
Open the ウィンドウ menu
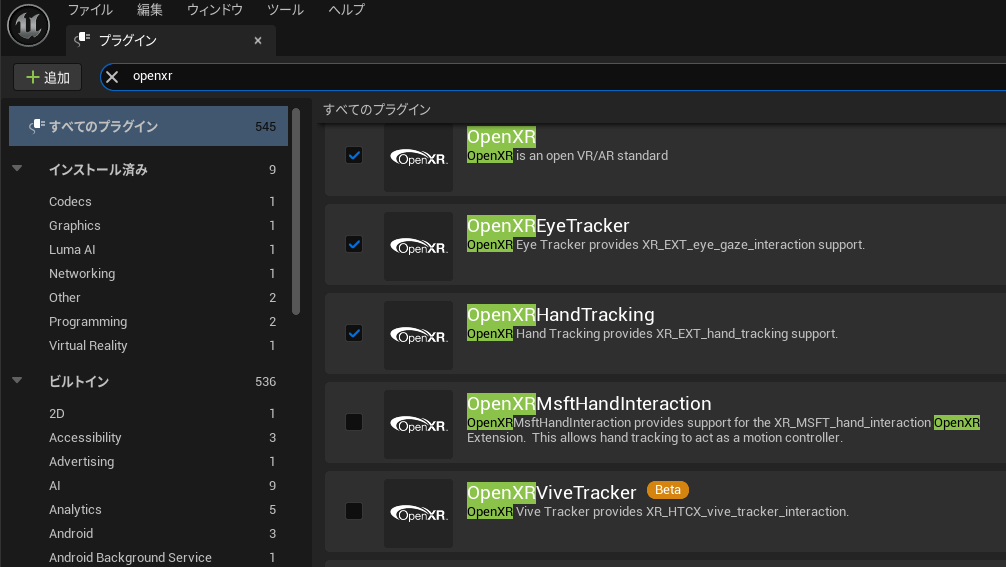[214, 10]
